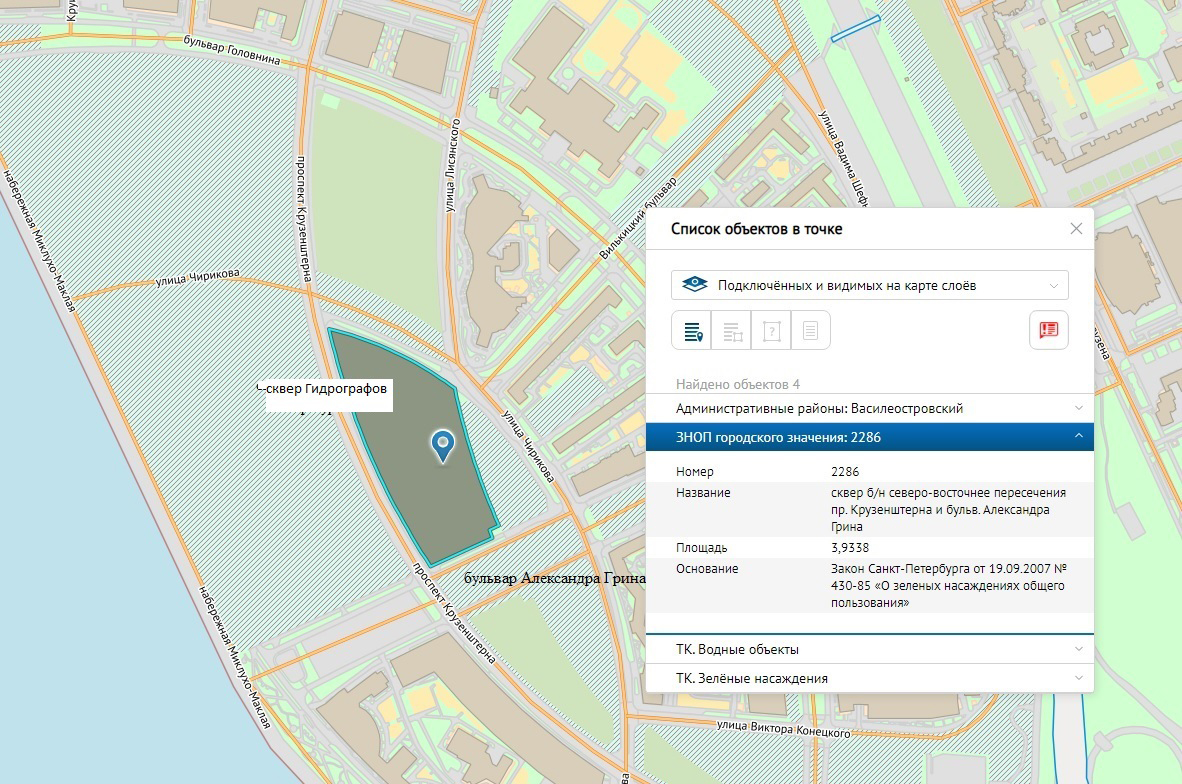Click the 'Список объектов в точке' panel title
The height and width of the screenshot is (784, 1182).
click(756, 228)
